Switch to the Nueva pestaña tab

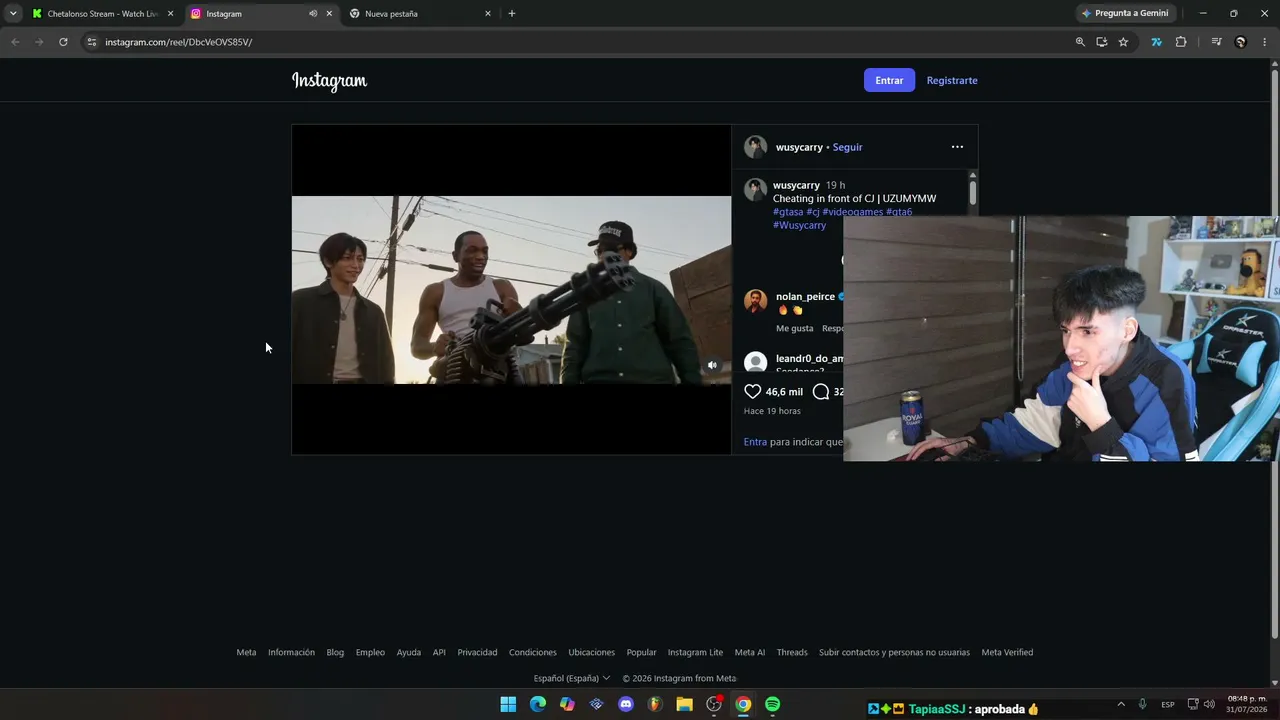(x=420, y=14)
